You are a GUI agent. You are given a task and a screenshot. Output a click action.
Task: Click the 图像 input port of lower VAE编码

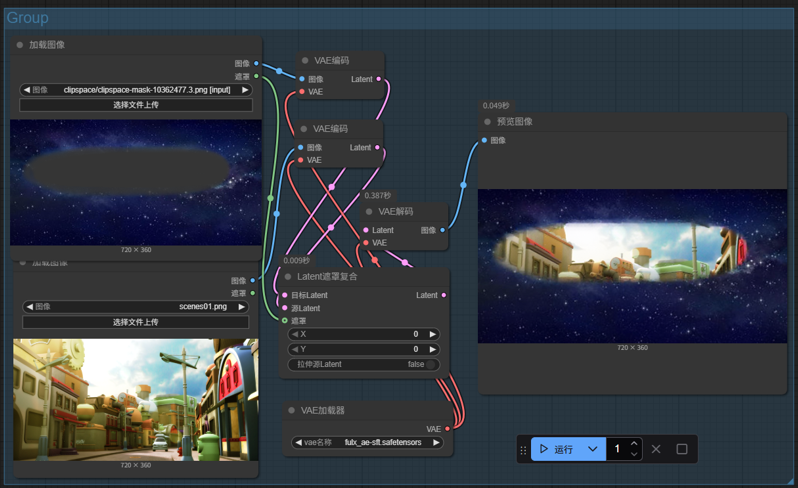[x=301, y=148]
